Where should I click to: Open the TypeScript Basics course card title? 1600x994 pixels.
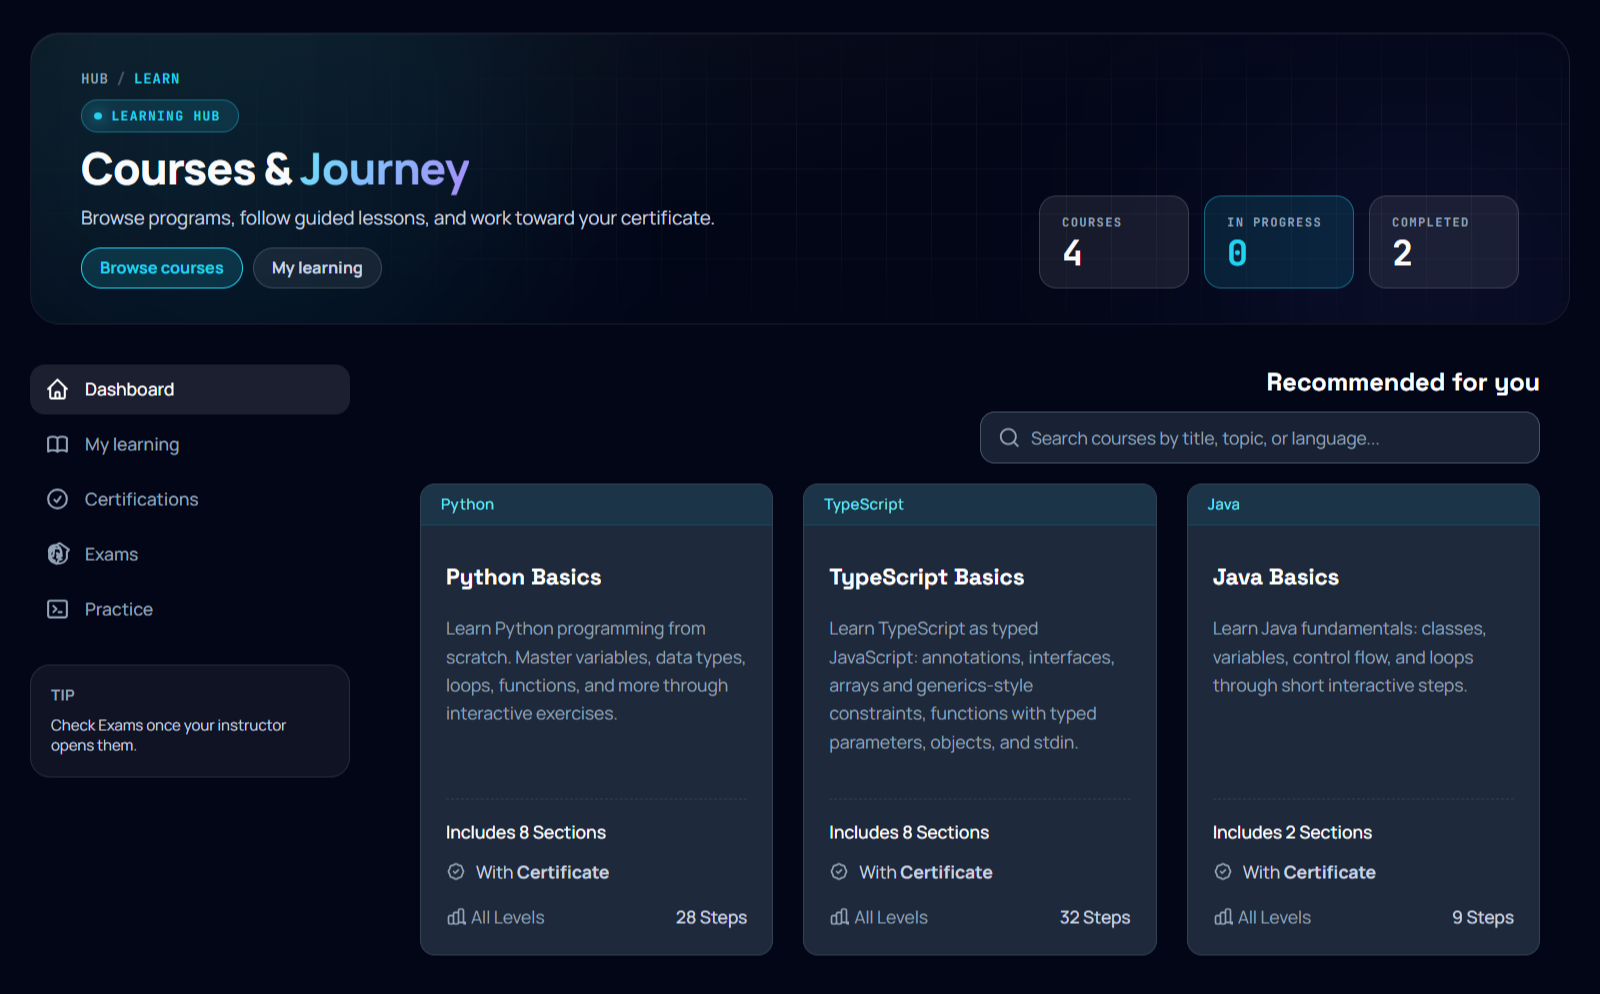(x=927, y=577)
